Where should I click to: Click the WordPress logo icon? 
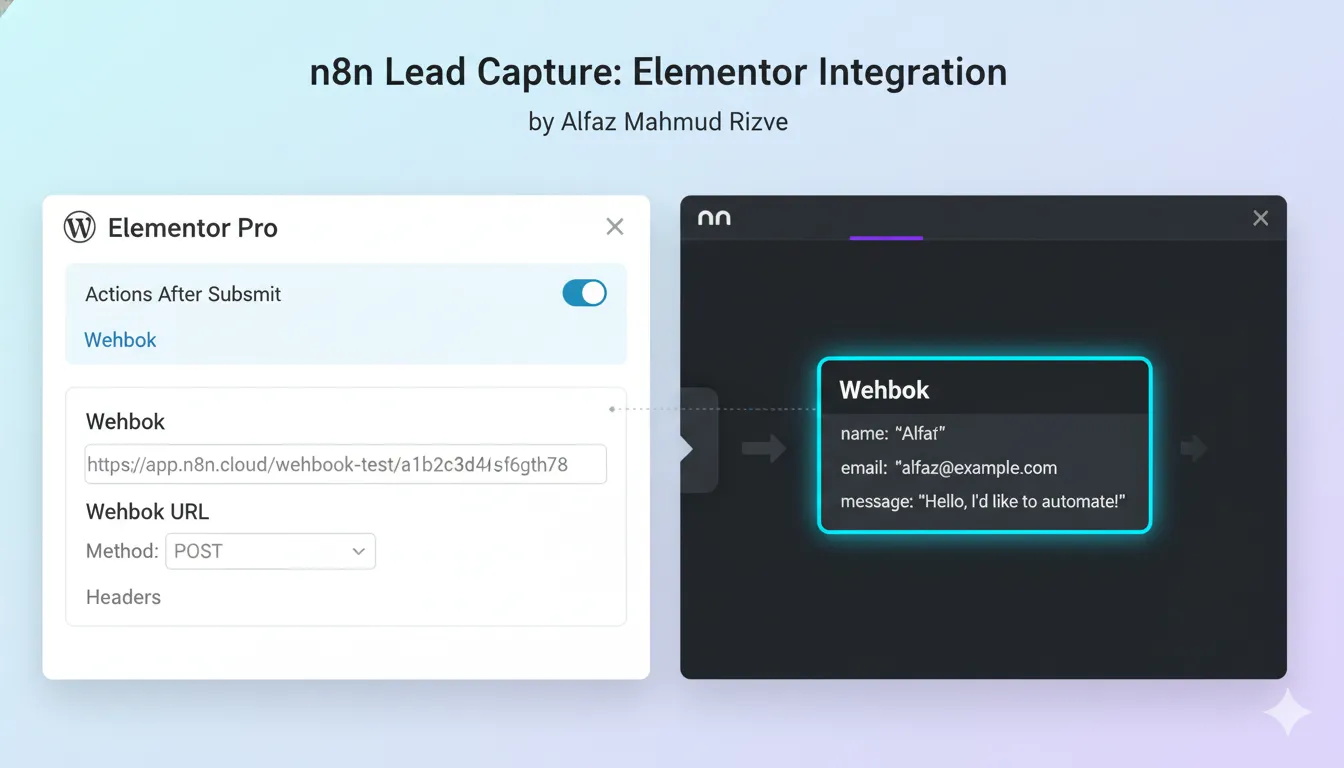(79, 227)
